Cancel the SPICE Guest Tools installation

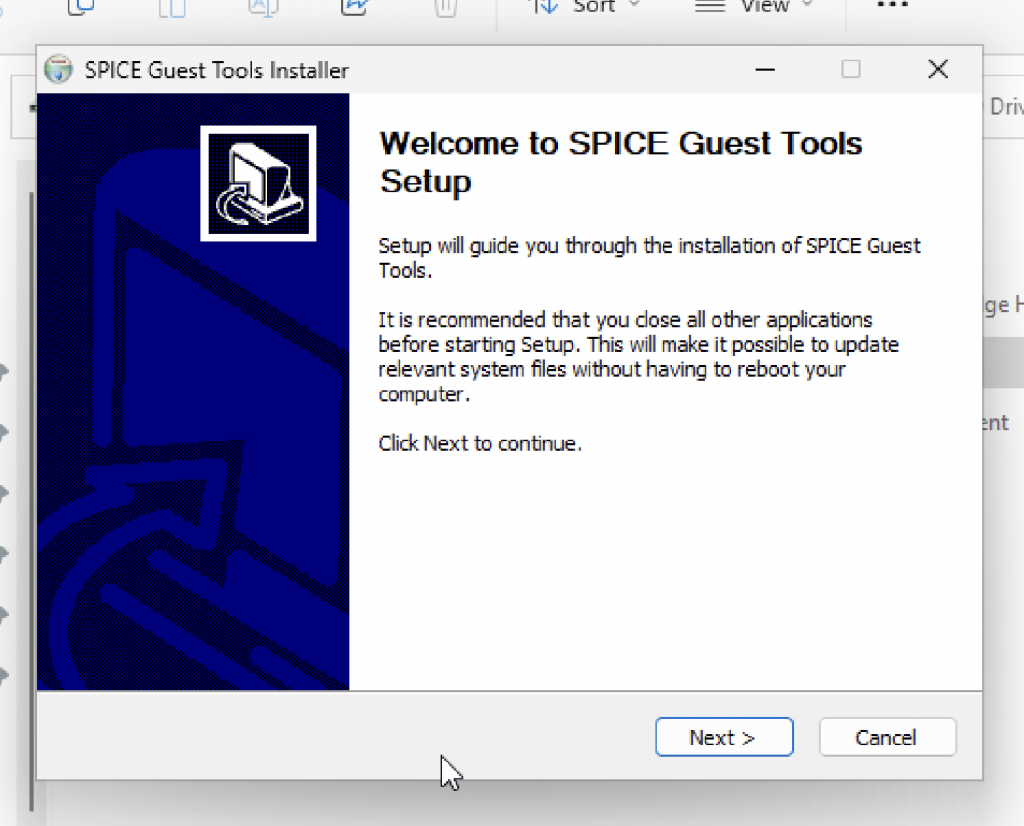point(886,737)
